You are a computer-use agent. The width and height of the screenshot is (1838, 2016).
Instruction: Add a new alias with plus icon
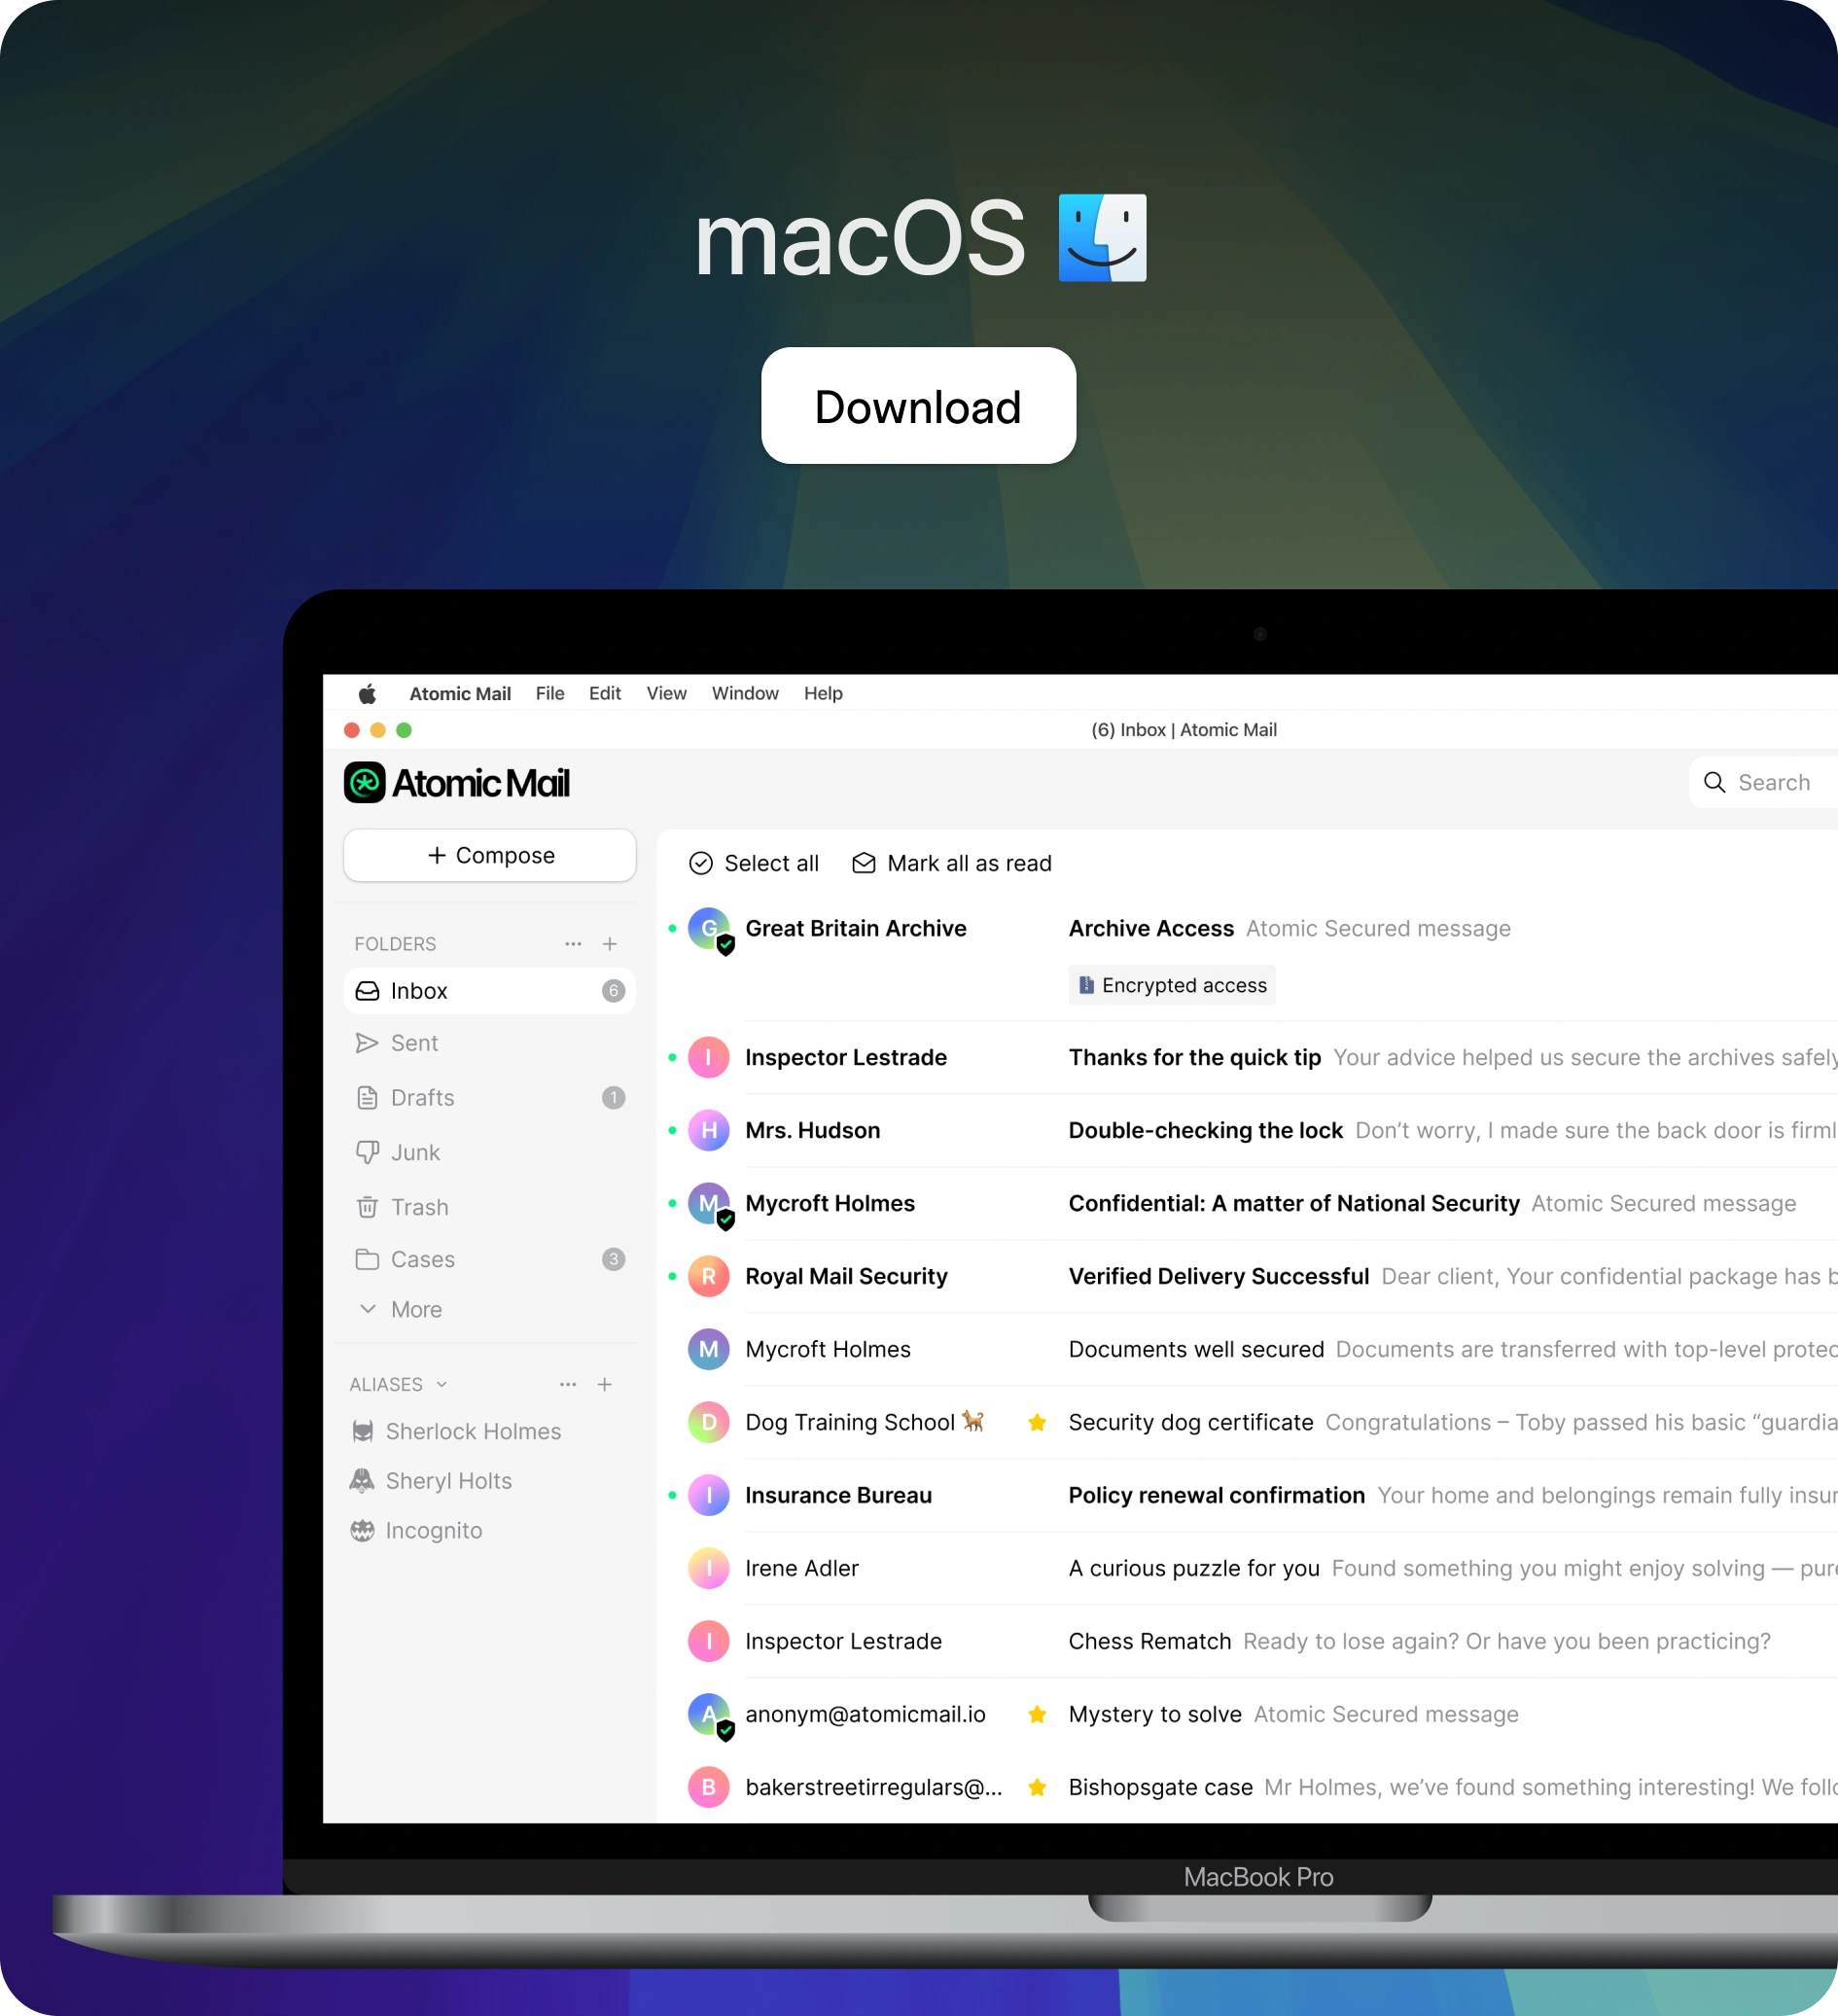(x=605, y=1384)
